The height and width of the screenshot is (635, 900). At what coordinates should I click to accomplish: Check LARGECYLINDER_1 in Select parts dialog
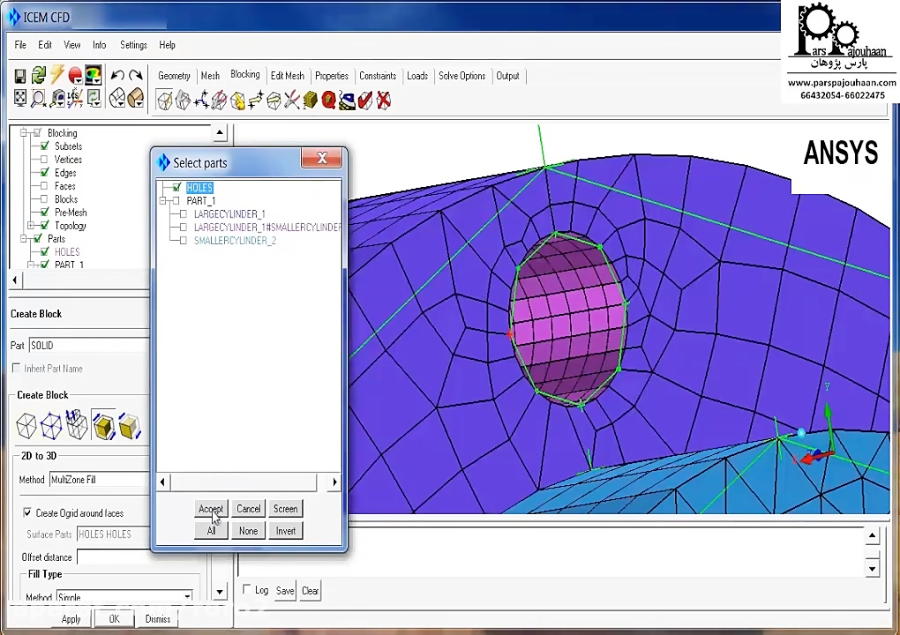coord(183,214)
